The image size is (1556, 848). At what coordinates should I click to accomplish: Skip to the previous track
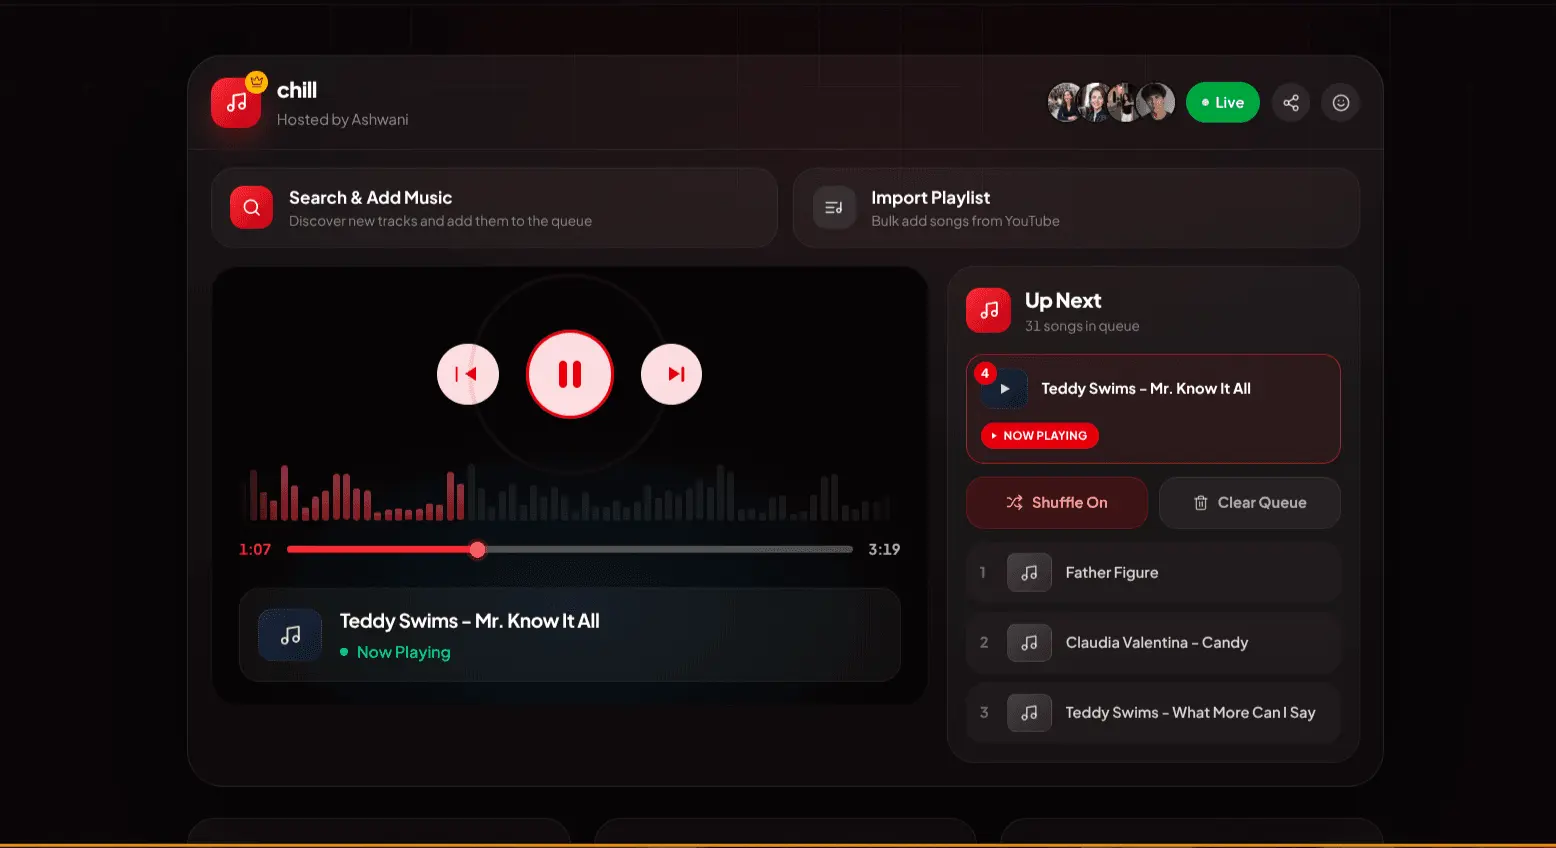(x=468, y=374)
